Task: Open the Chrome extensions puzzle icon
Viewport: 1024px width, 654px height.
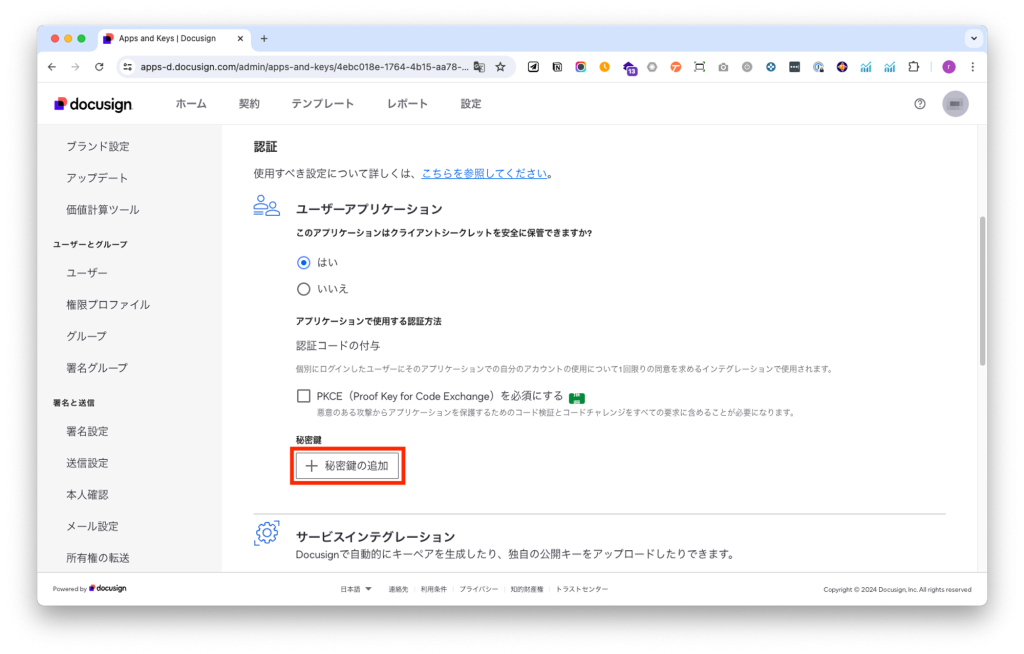Action: 913,67
